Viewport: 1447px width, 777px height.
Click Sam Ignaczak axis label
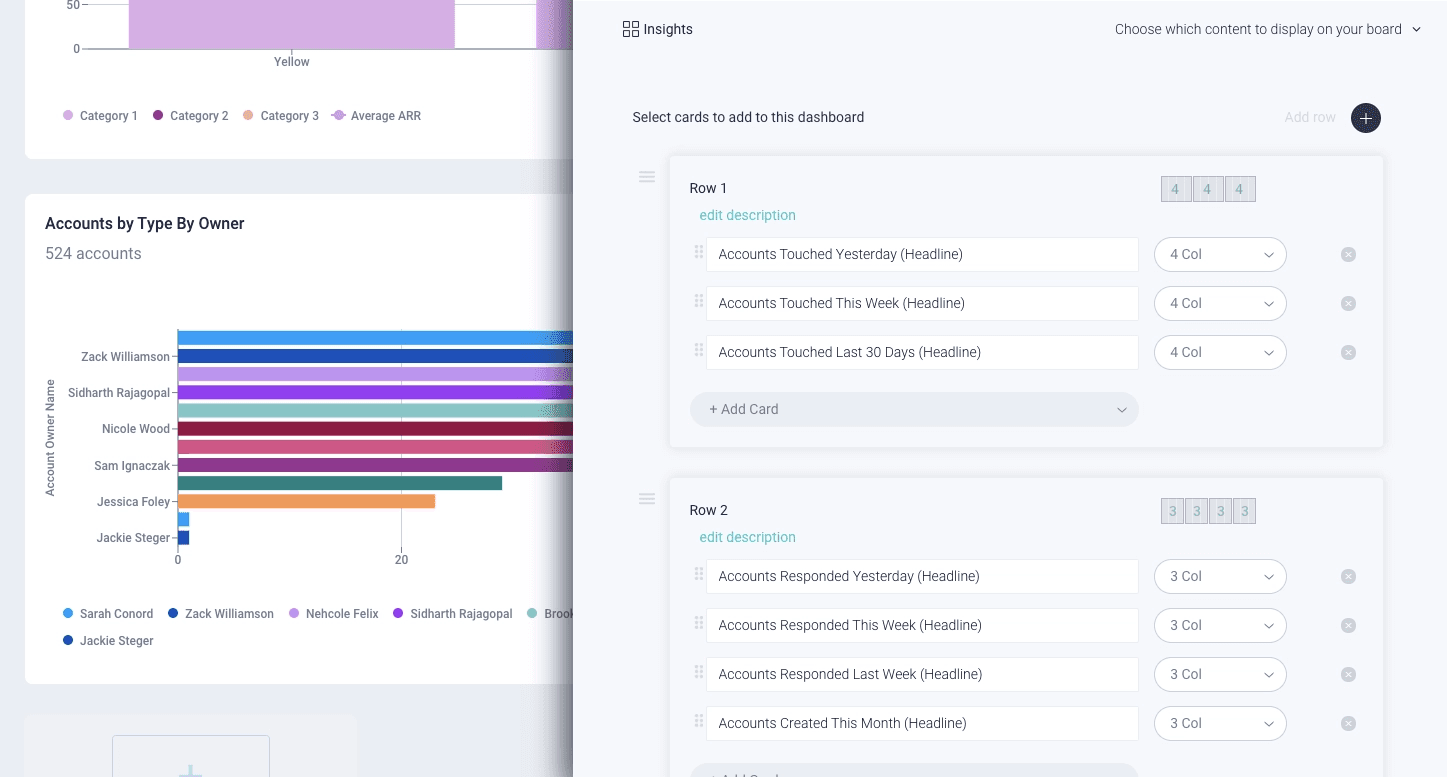tap(132, 465)
